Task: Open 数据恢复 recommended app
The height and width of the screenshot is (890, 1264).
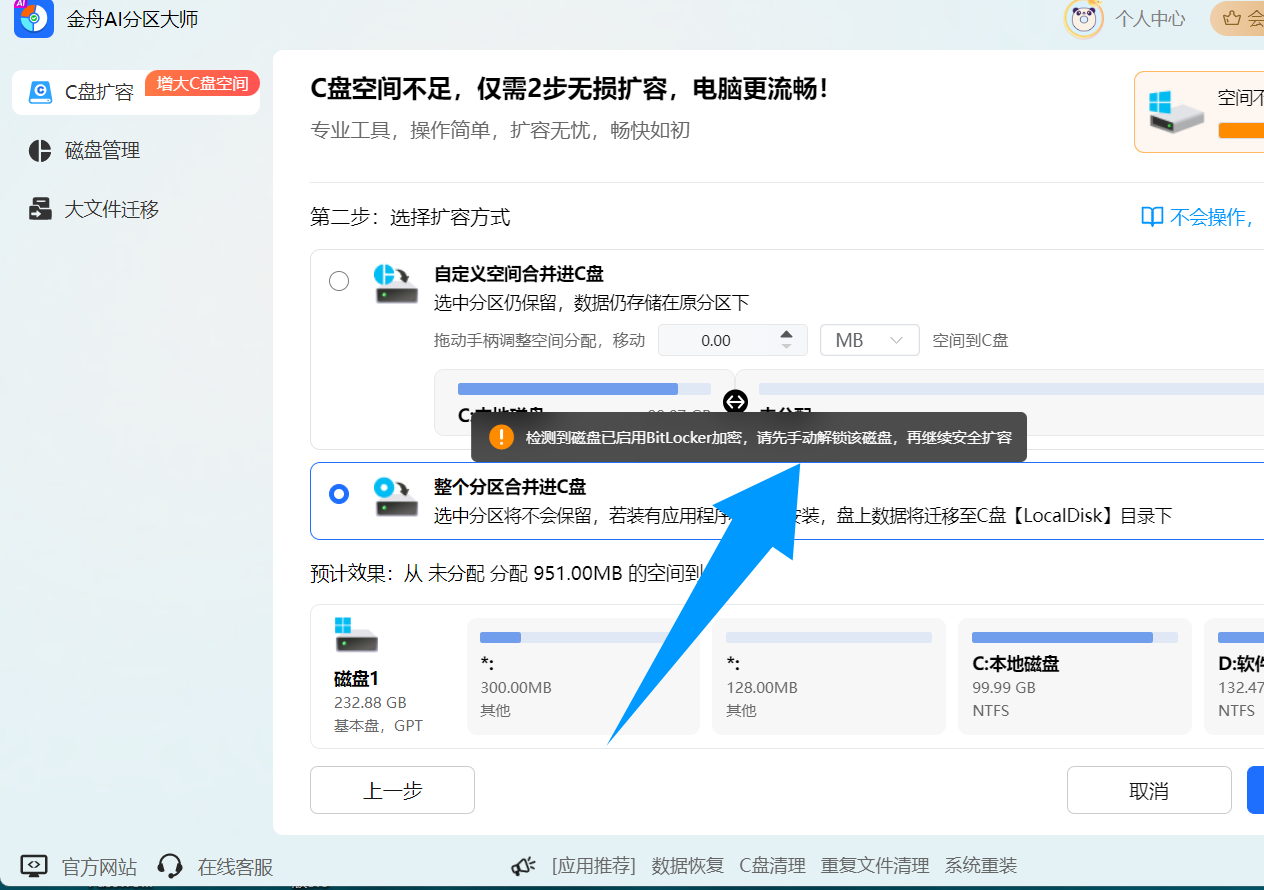Action: coord(687,865)
